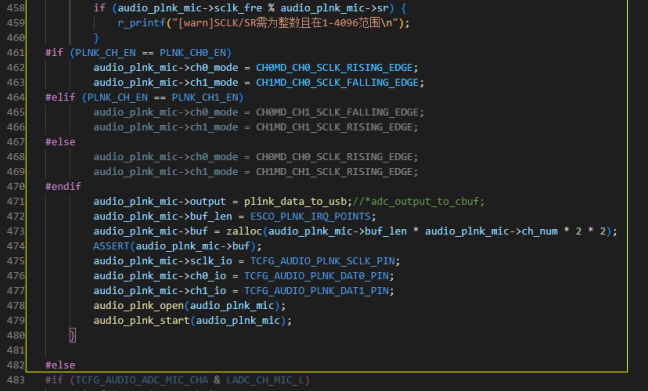Click output member on line 471
648x391 pixels.
click(x=208, y=202)
